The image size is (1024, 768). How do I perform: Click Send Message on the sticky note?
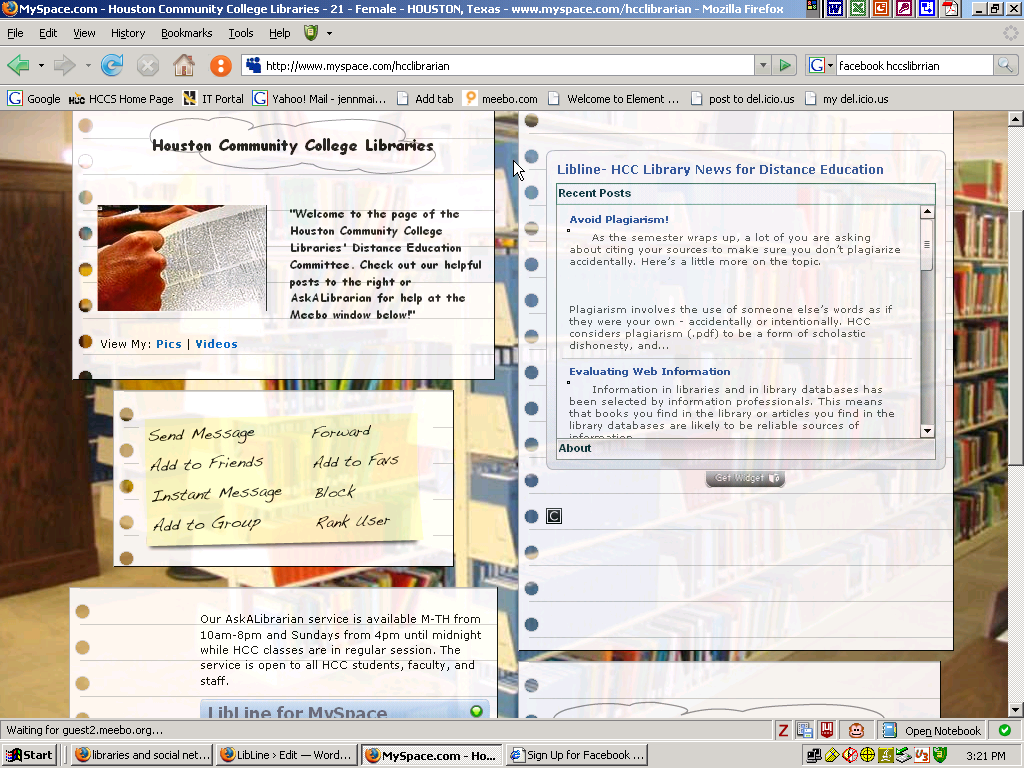(x=201, y=434)
